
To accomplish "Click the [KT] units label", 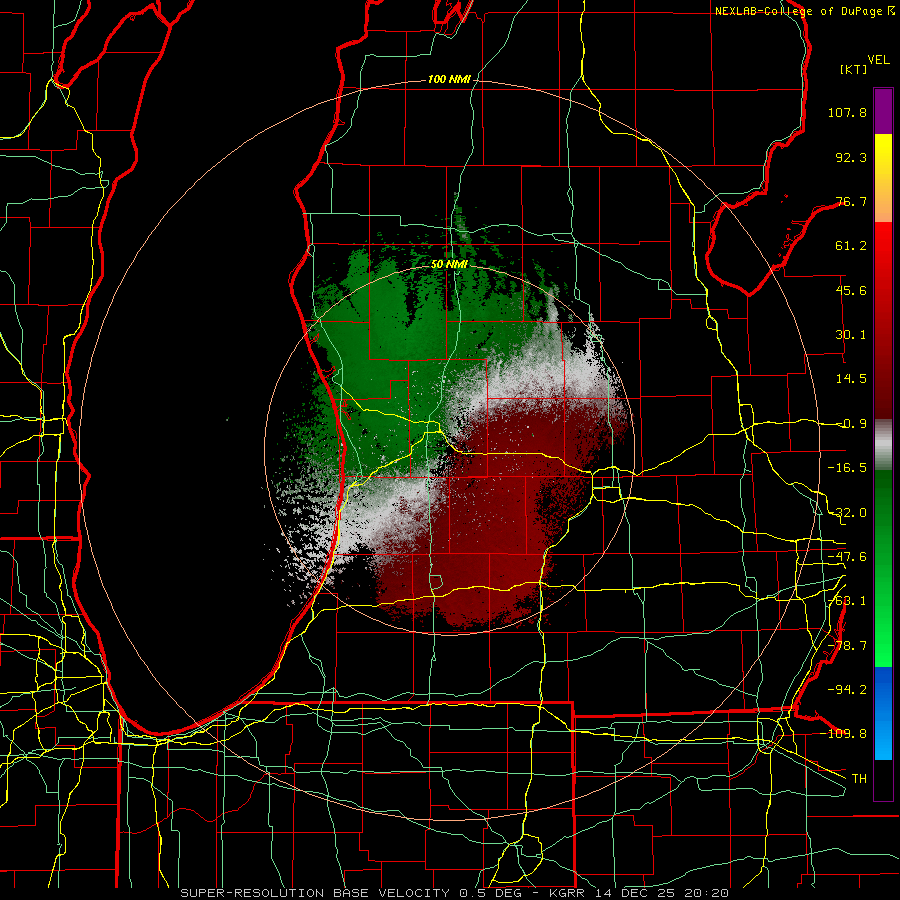I will click(x=854, y=69).
